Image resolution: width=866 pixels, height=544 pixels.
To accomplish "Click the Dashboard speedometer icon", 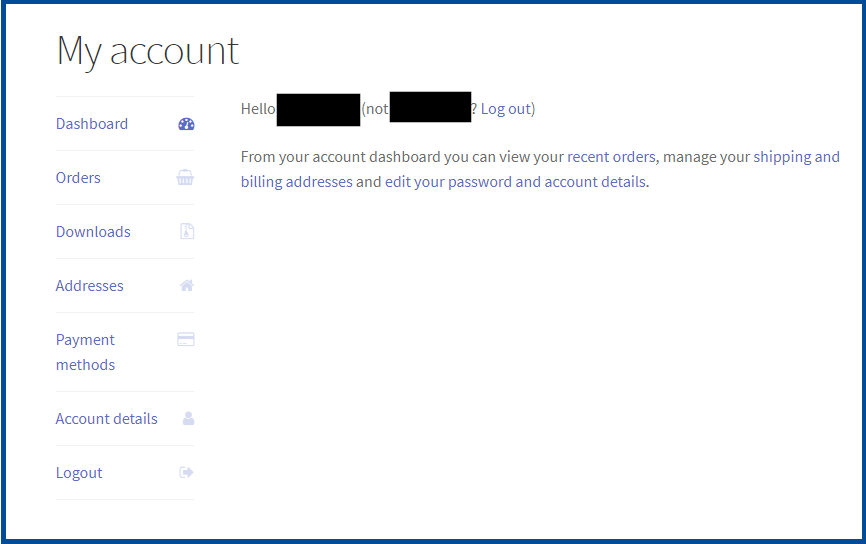I will [186, 124].
